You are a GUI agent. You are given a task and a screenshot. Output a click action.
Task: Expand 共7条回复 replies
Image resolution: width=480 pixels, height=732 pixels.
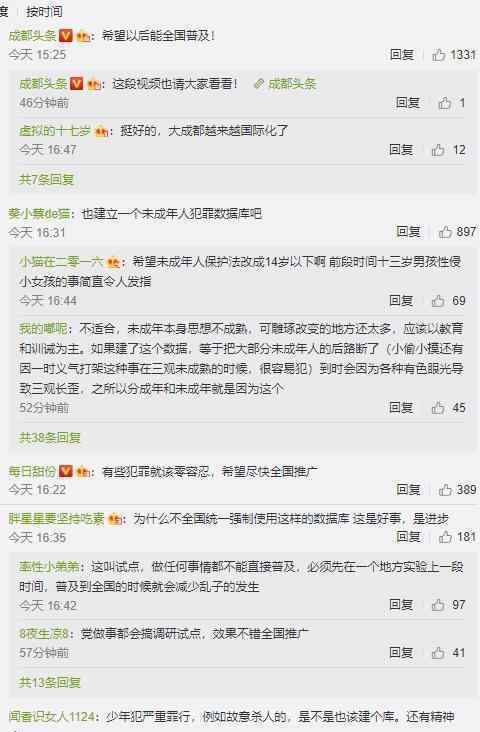point(46,179)
